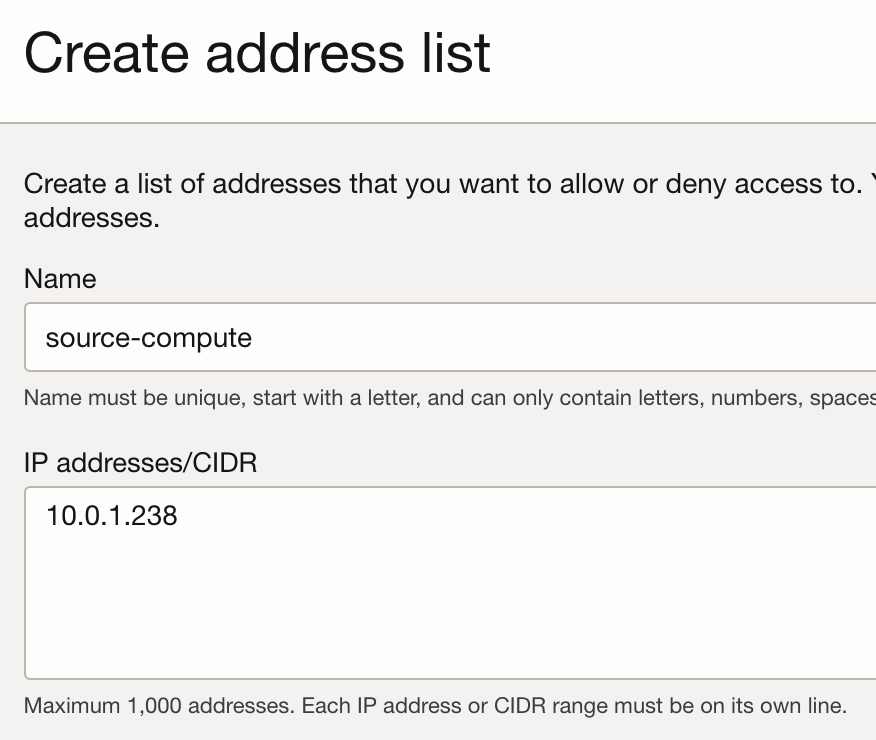Click the "source-compute" text in Name field
The image size is (876, 740).
click(x=149, y=338)
